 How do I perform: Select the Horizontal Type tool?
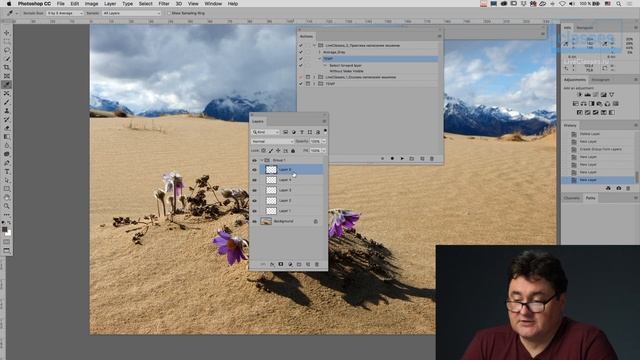tap(7, 171)
